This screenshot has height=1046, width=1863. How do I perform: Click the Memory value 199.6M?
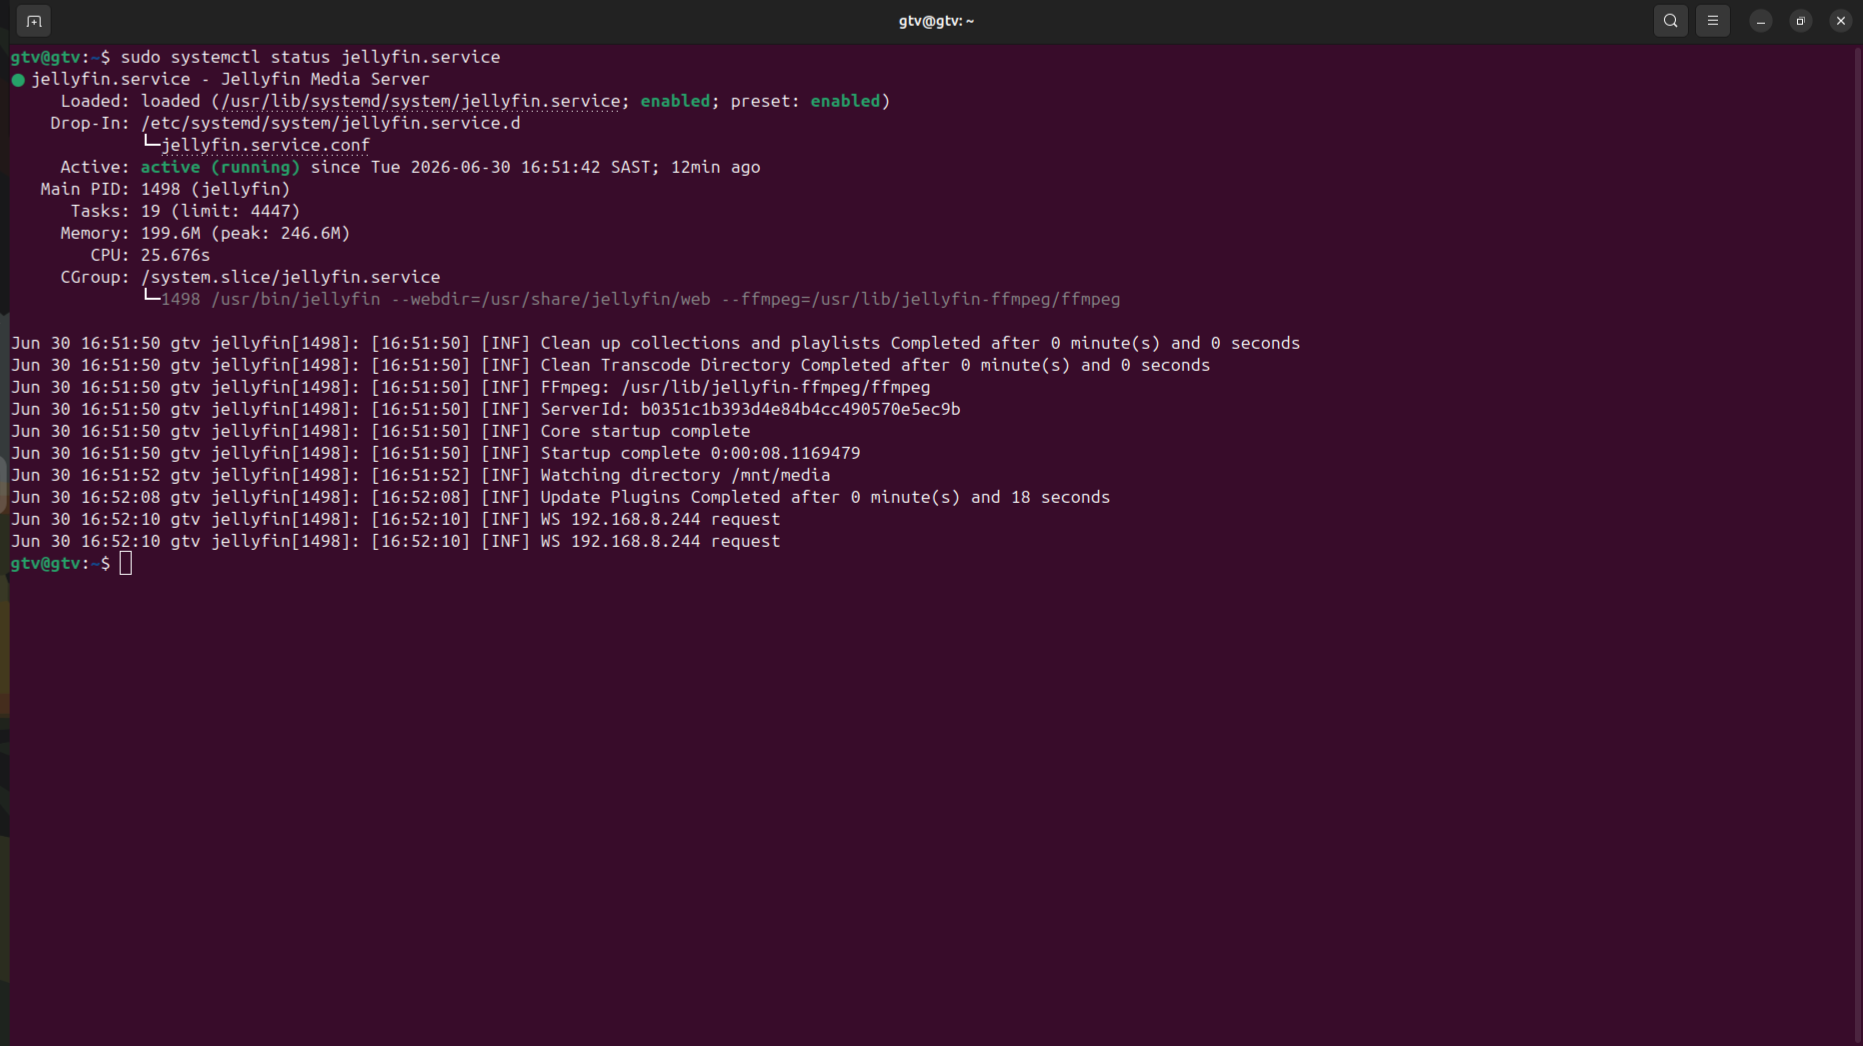click(x=170, y=233)
